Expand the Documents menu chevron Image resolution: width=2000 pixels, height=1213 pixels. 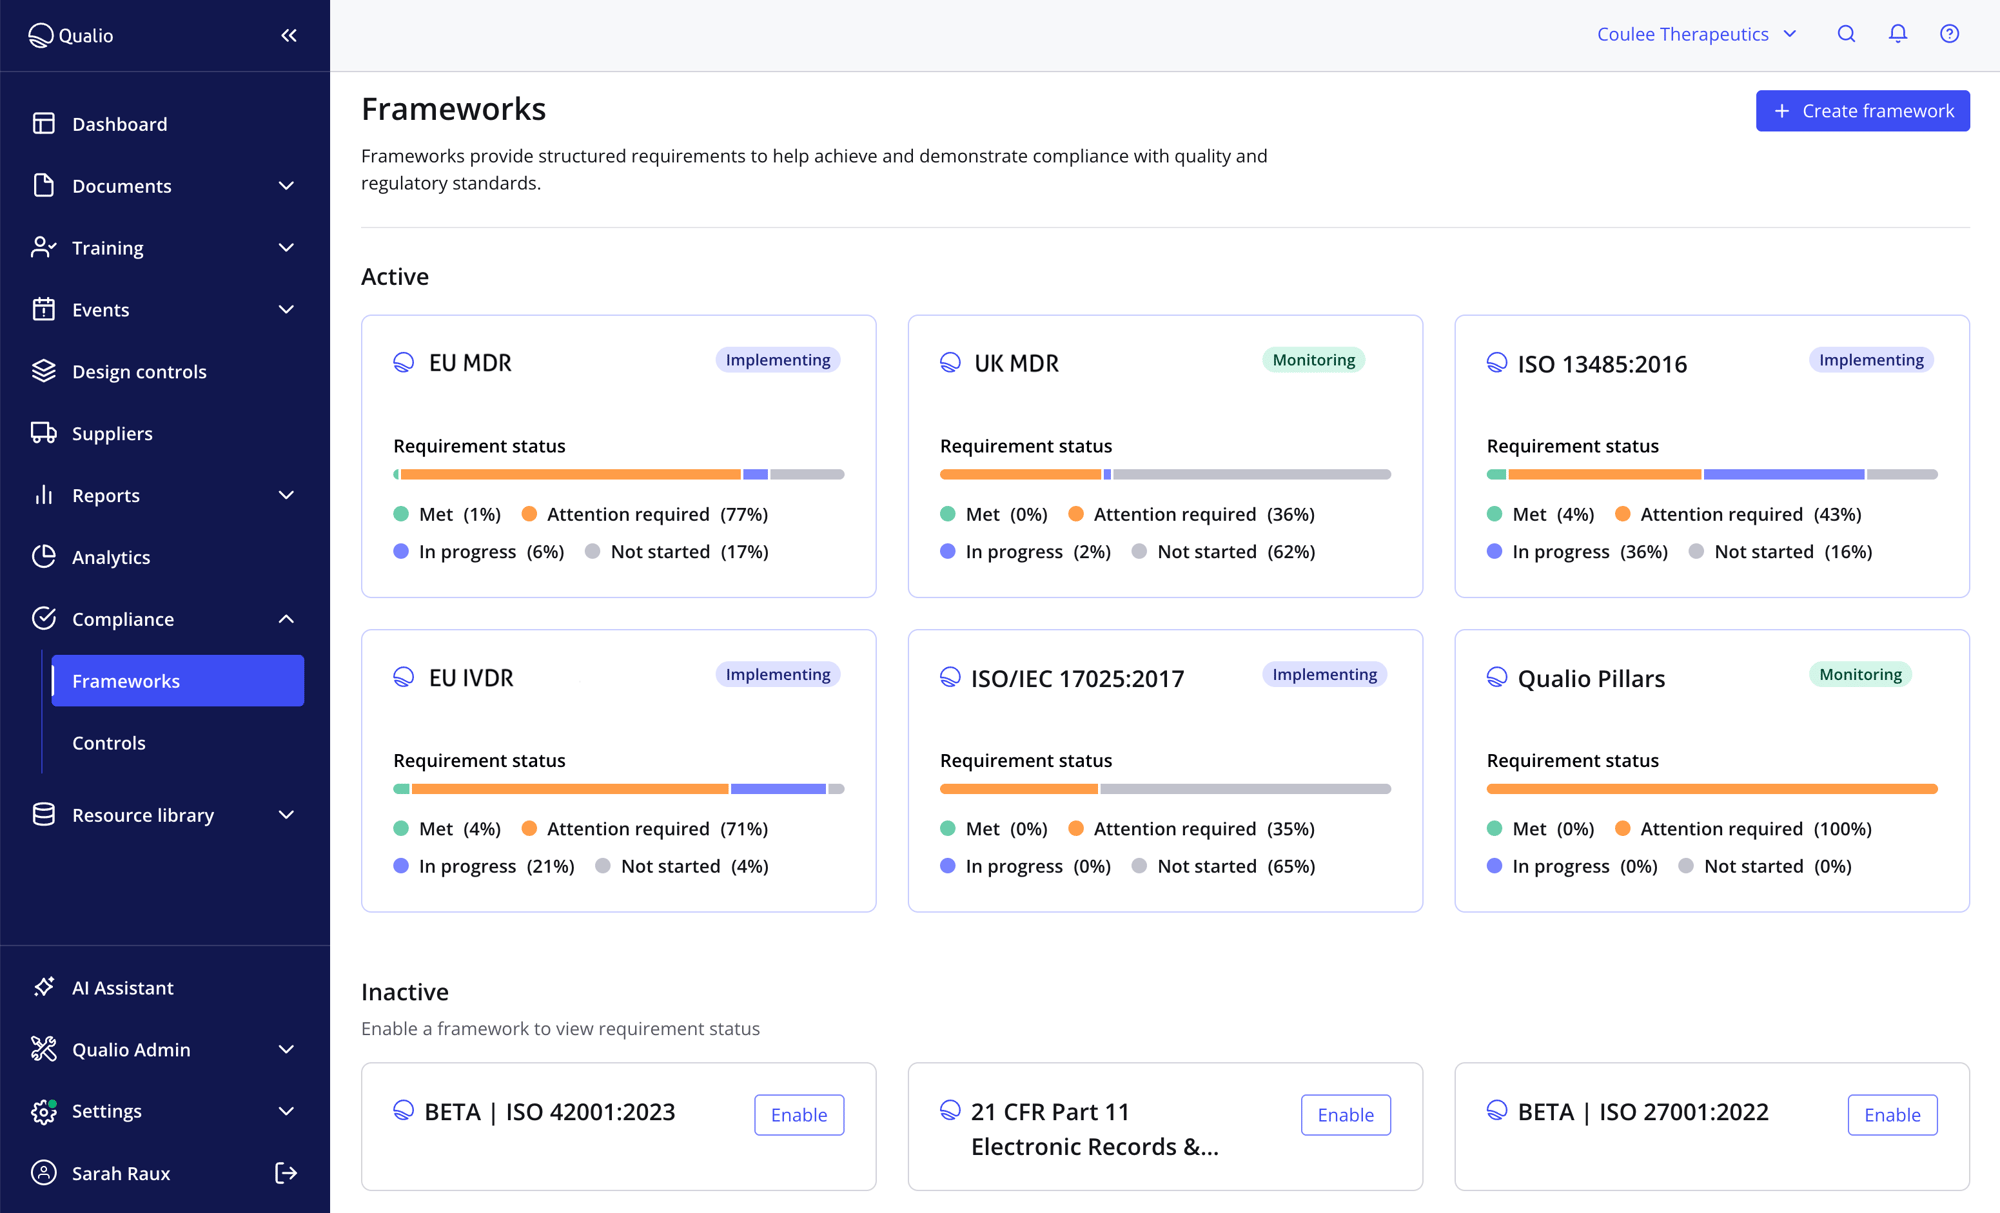[286, 186]
